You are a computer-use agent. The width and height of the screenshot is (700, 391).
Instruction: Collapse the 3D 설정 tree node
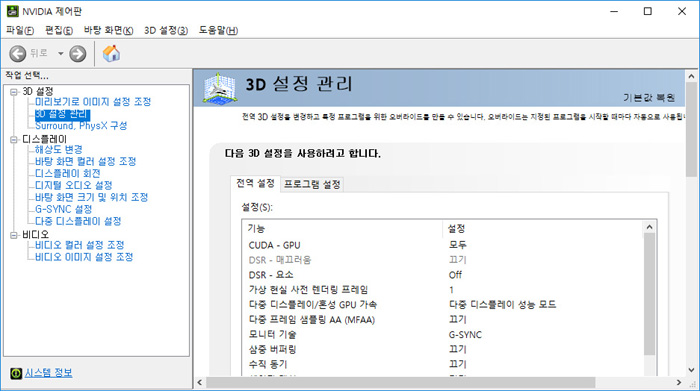pyautogui.click(x=14, y=92)
